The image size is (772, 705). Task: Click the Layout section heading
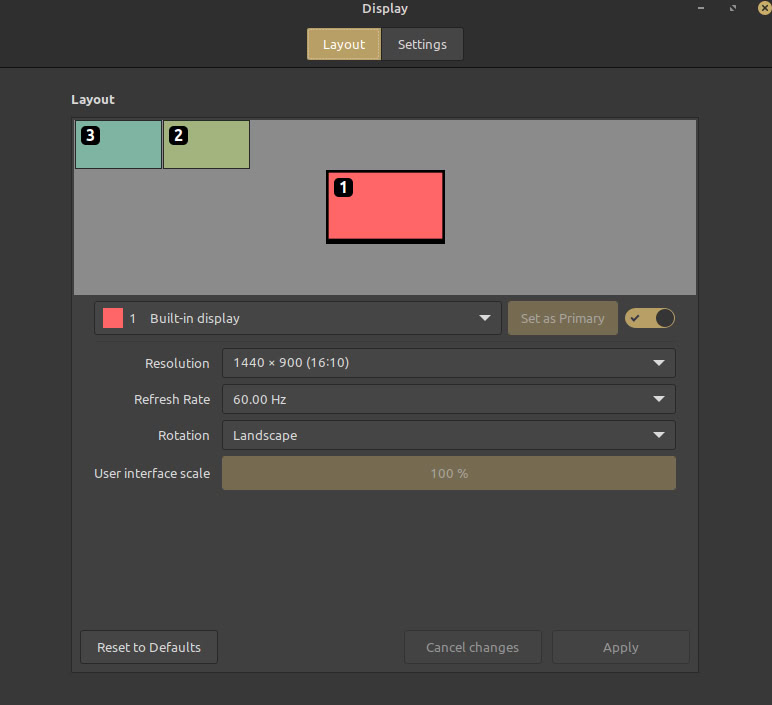93,99
